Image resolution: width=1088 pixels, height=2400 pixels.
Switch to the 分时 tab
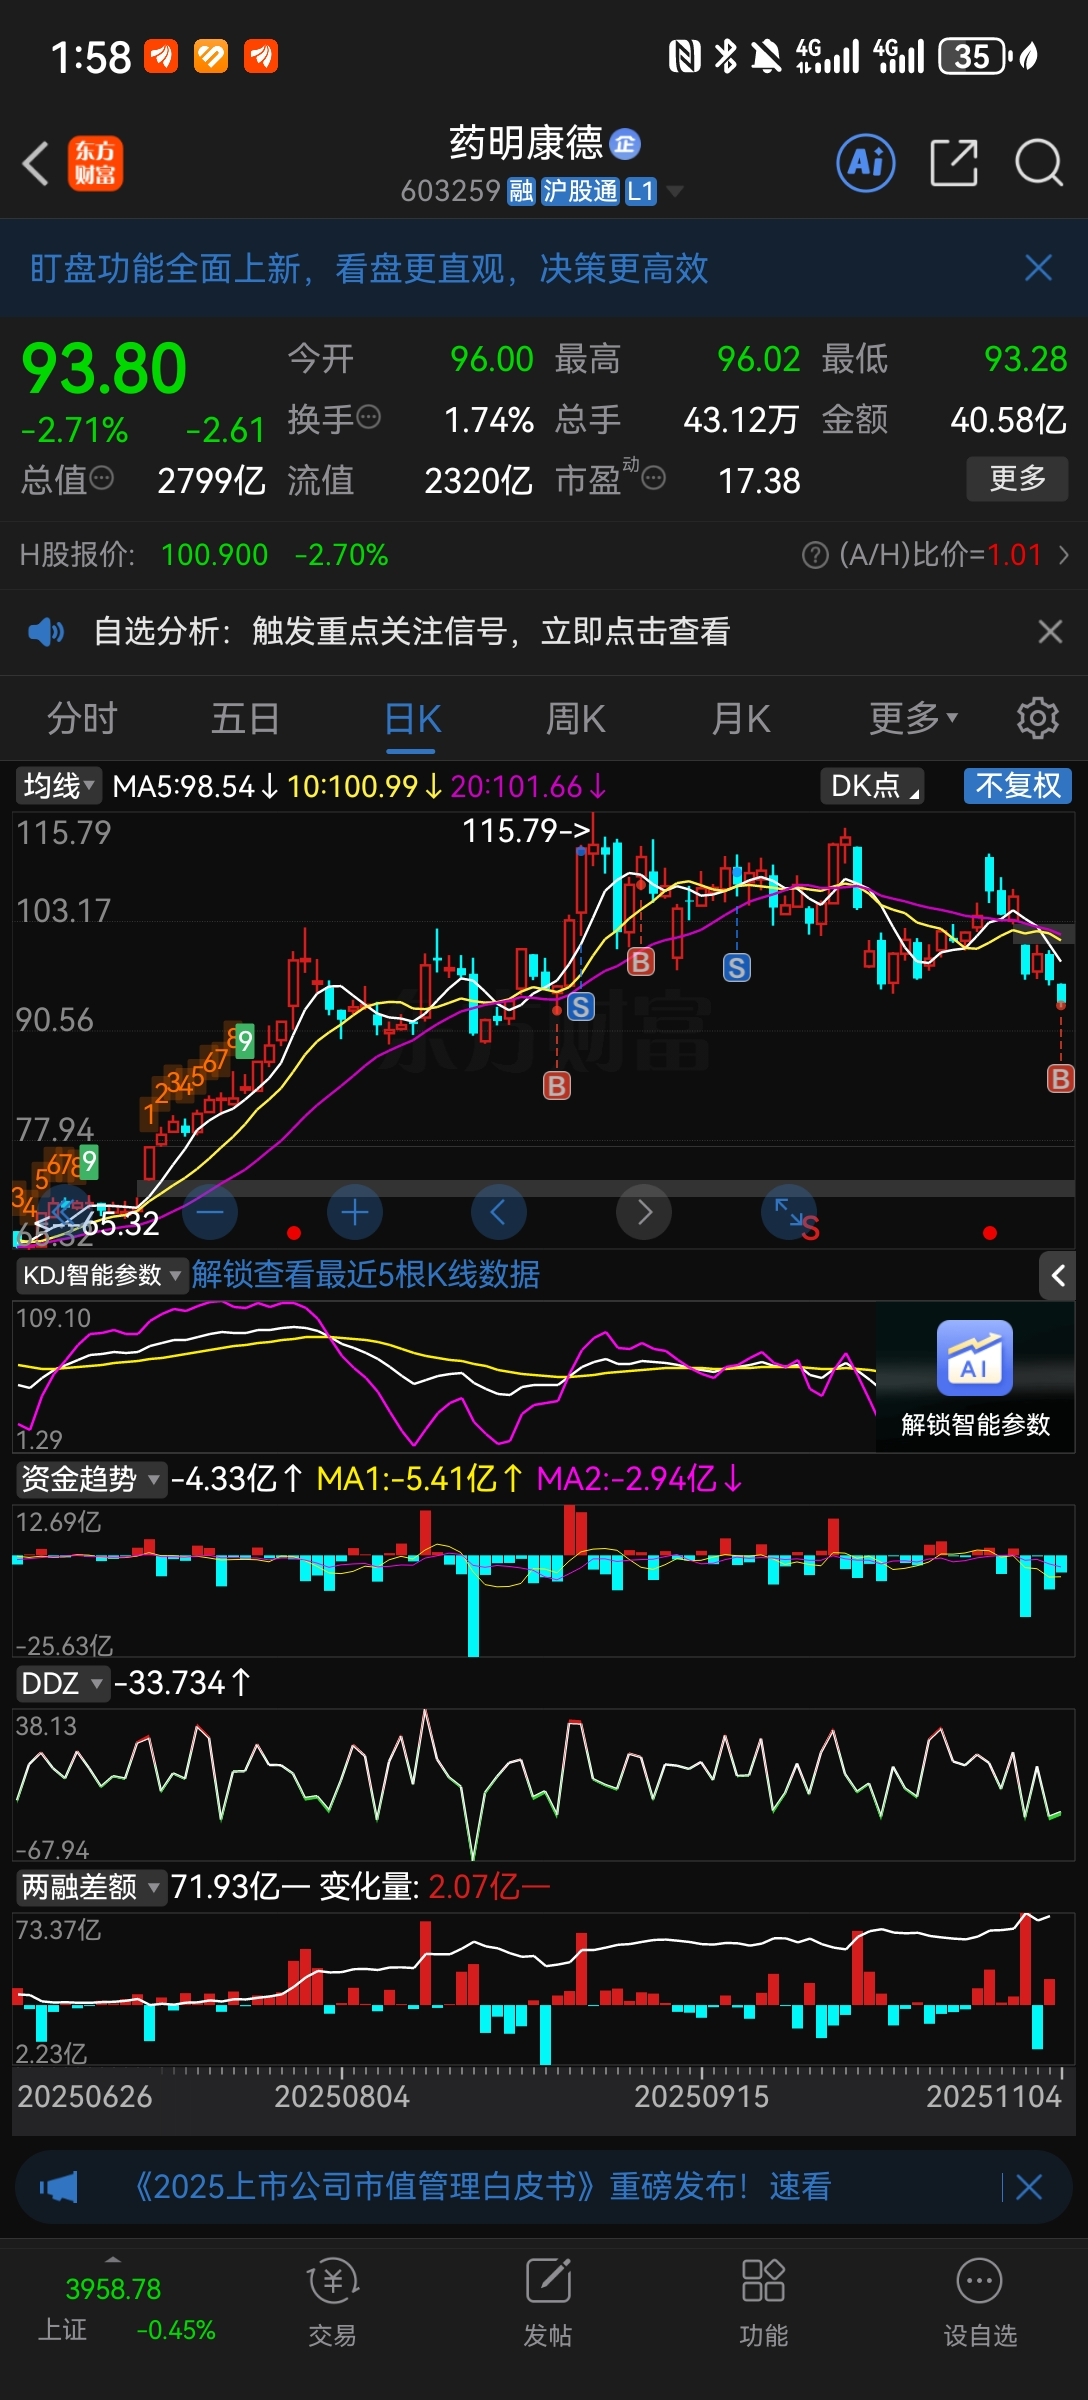pyautogui.click(x=82, y=718)
